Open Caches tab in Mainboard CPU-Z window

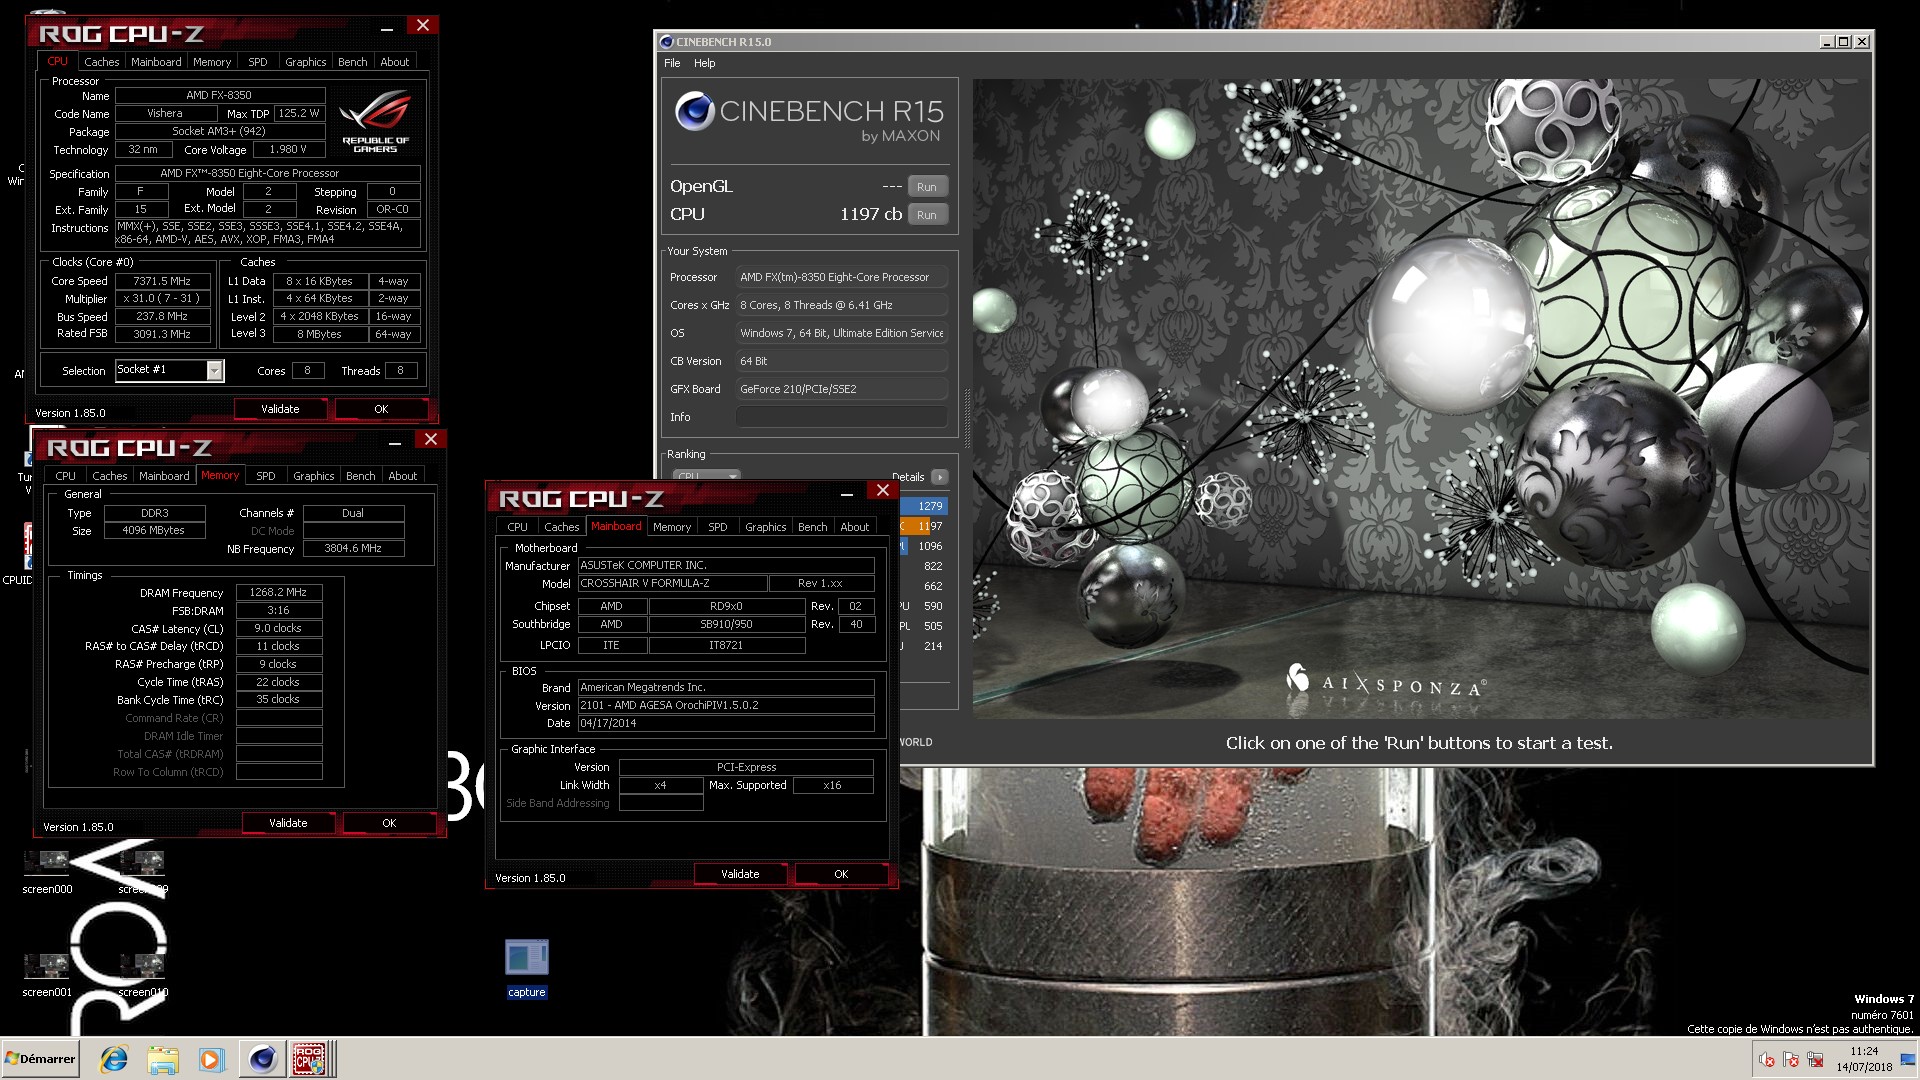561,527
